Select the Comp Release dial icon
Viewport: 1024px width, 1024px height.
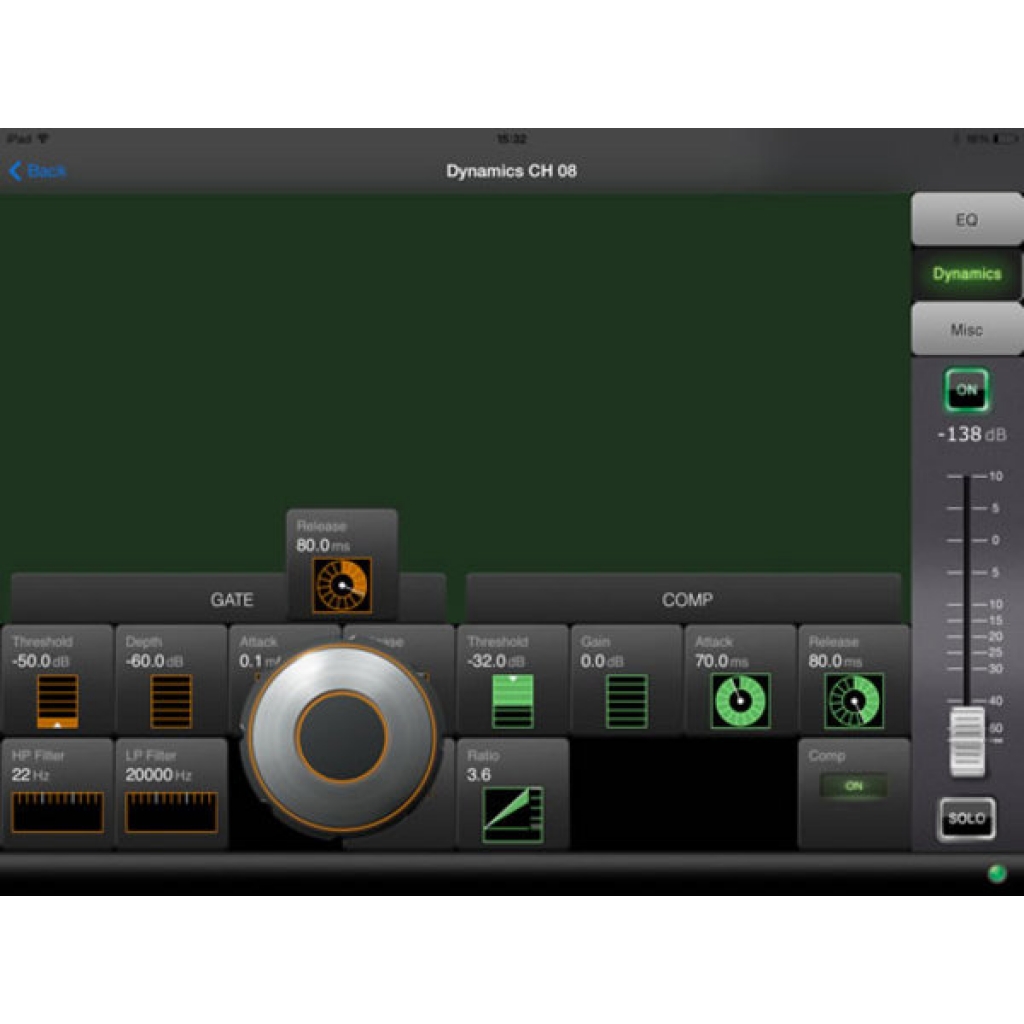click(x=854, y=701)
